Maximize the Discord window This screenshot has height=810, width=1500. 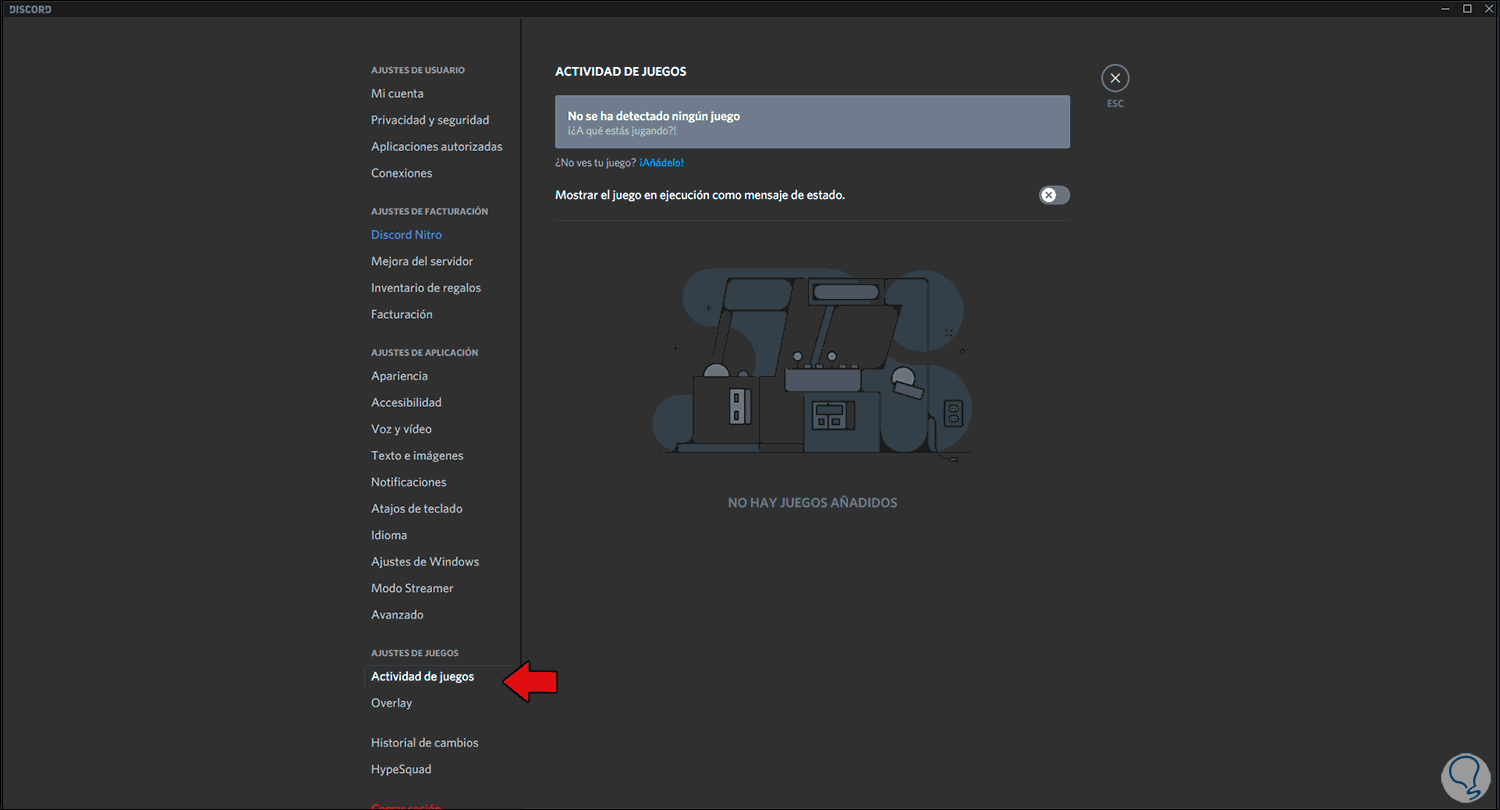coord(1467,9)
